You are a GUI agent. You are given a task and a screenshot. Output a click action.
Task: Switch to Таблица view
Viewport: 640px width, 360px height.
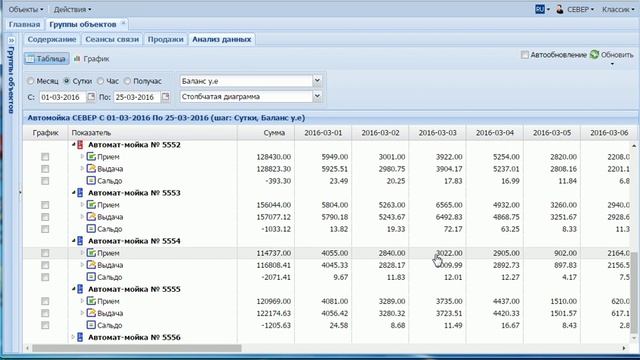coord(47,59)
